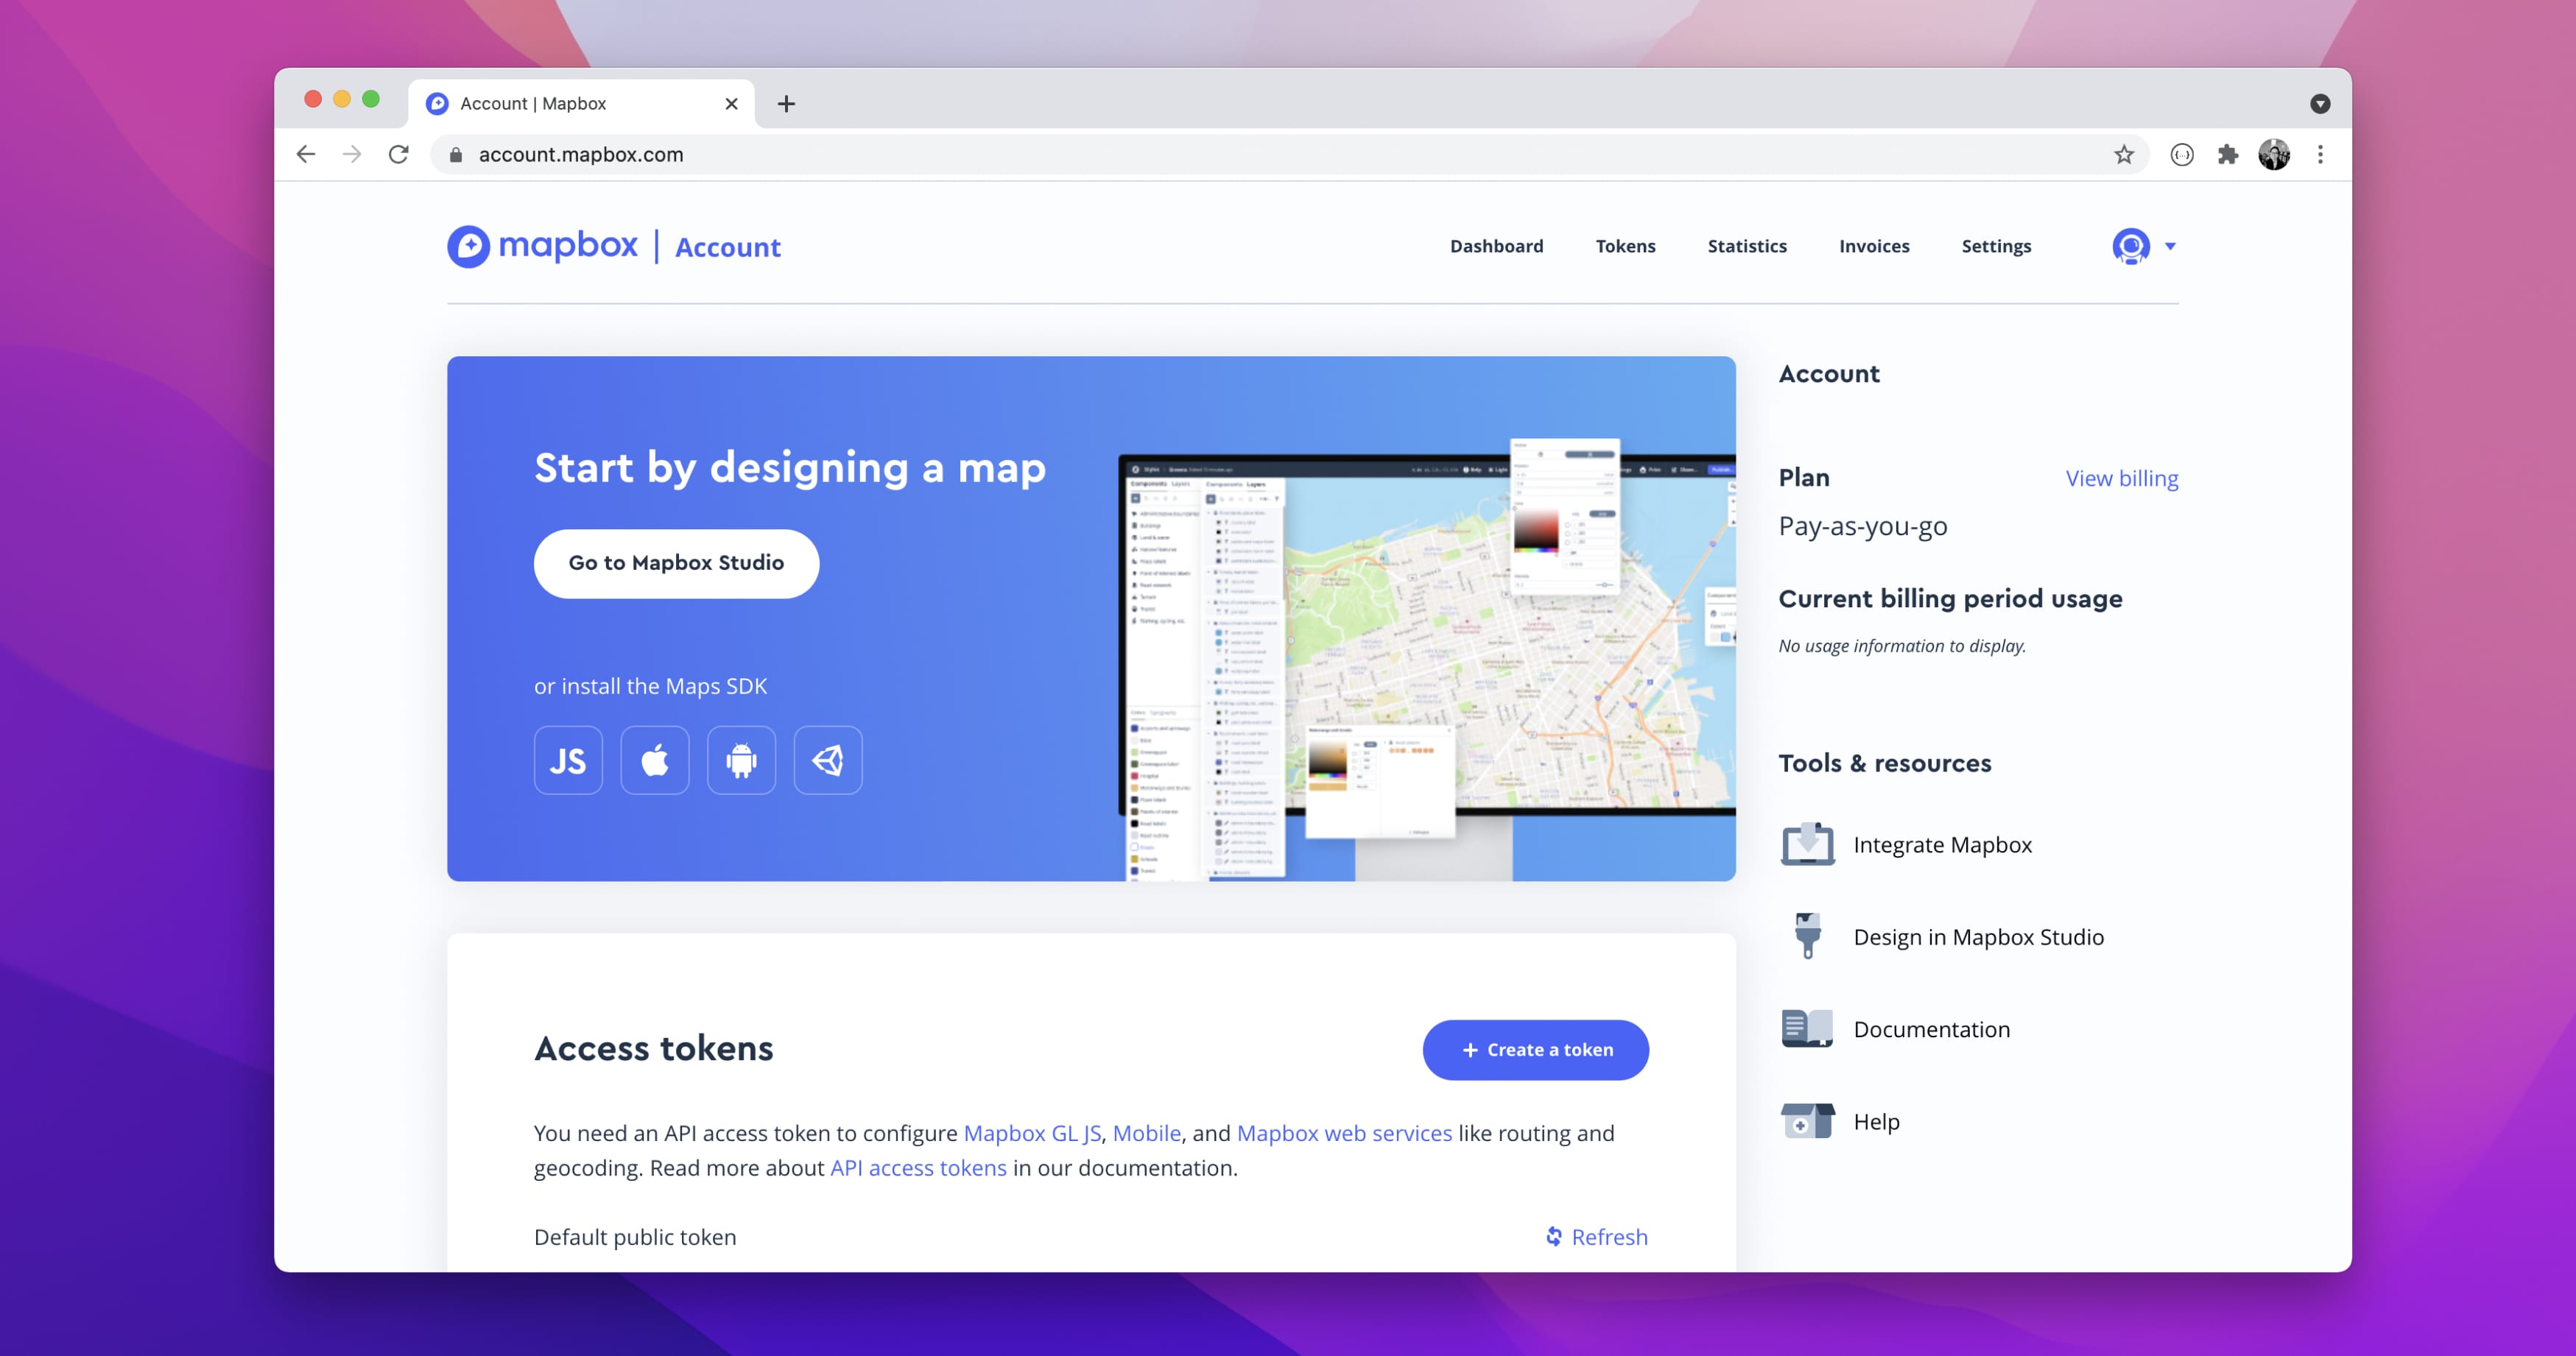
Task: Reload the page
Action: click(398, 154)
